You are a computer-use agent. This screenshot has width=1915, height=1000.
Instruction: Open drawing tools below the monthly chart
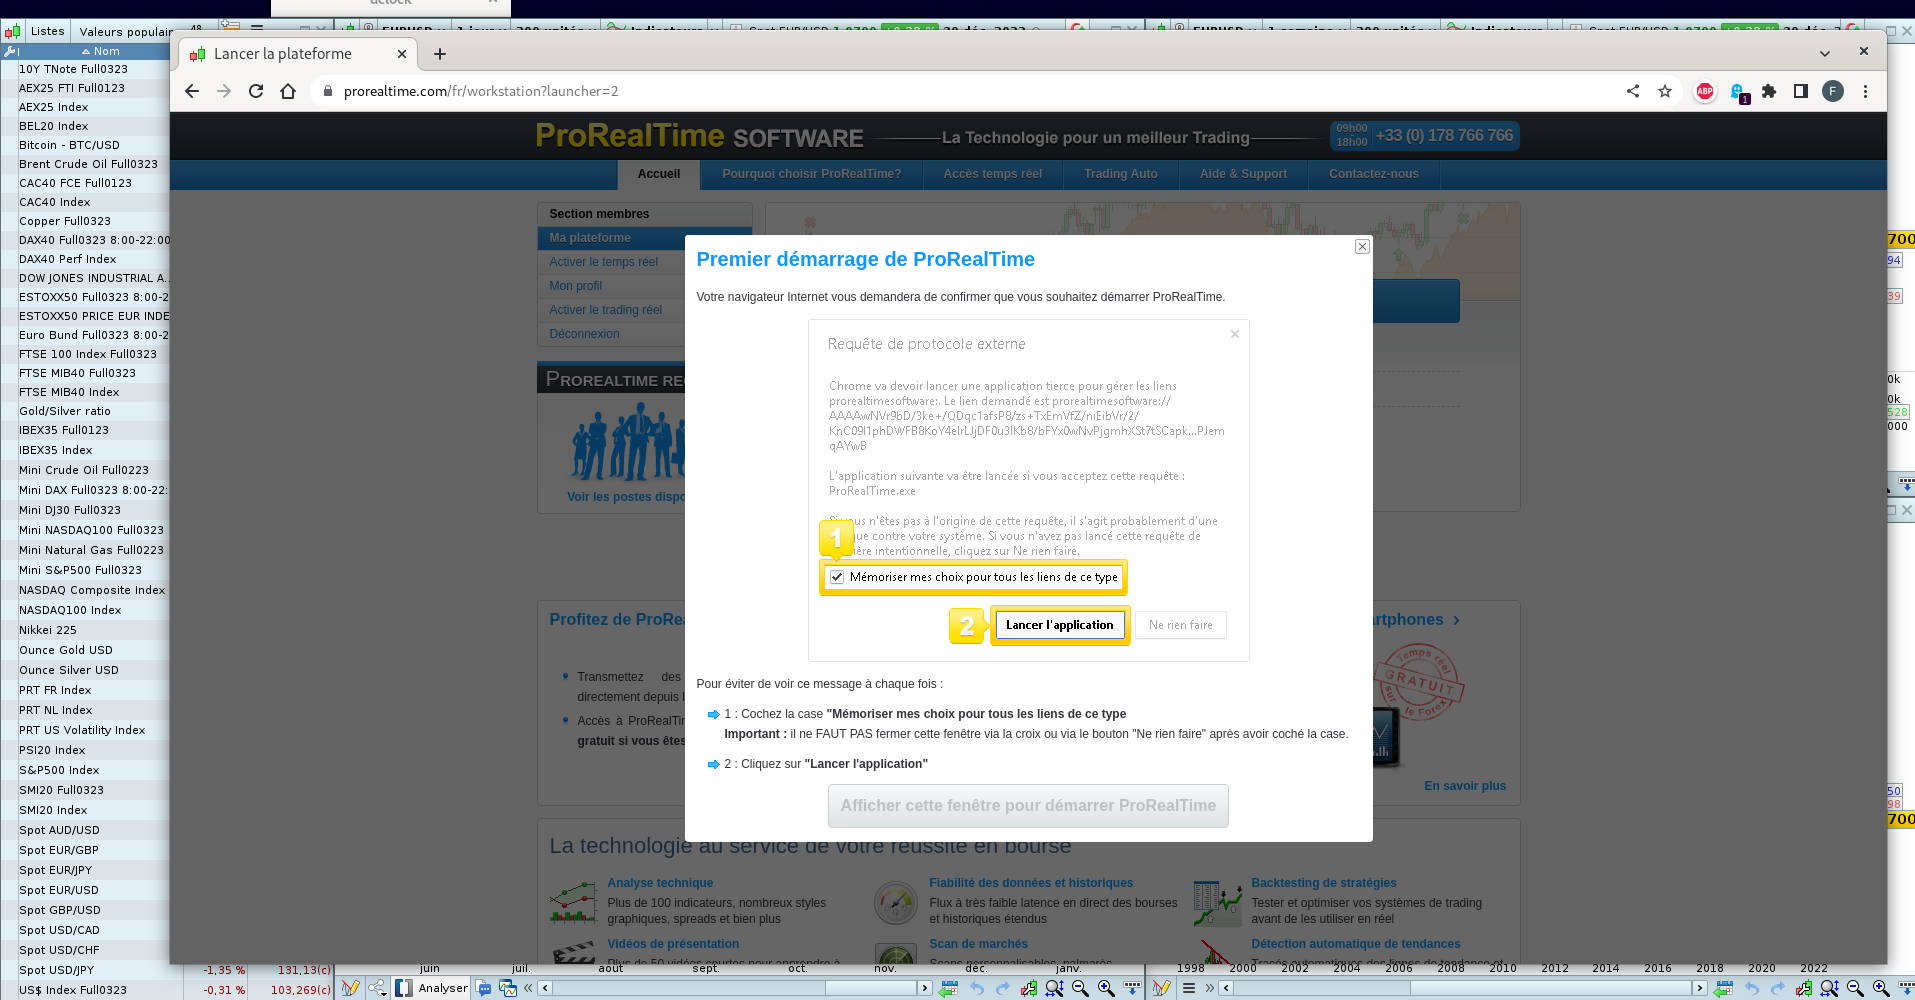tap(350, 988)
